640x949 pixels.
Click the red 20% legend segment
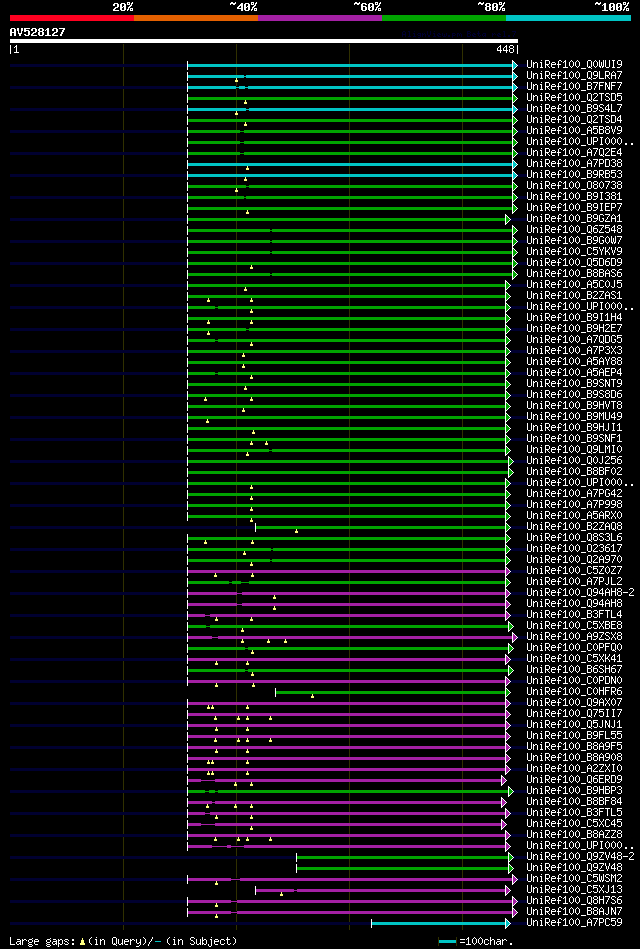72,18
